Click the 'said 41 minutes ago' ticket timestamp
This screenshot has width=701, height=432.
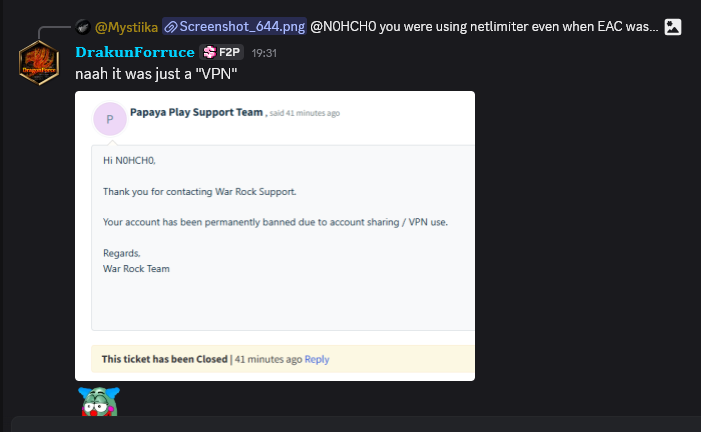point(304,113)
